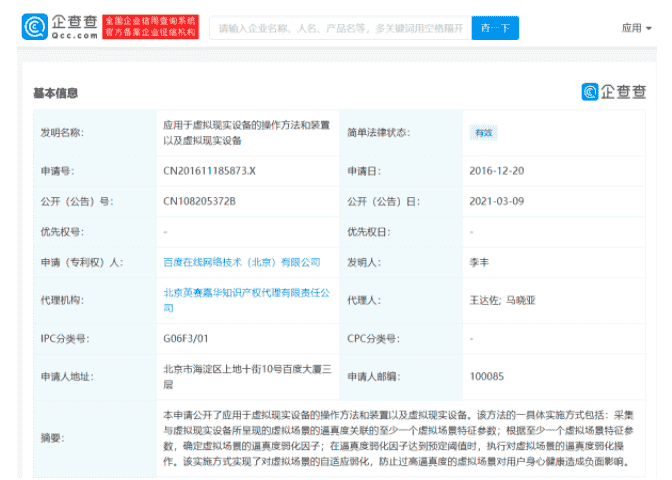The width and height of the screenshot is (672, 480).
Task: Select agent names 王达佐; 马晓亚
Action: [502, 300]
